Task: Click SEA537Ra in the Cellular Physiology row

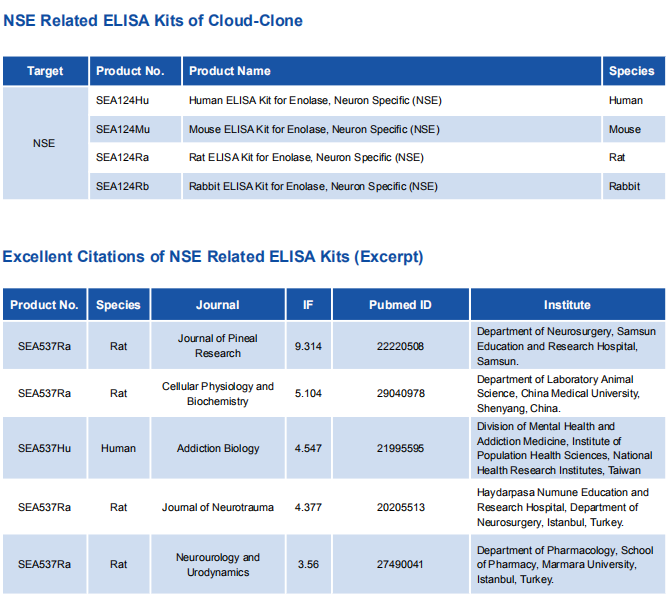Action: [x=44, y=393]
